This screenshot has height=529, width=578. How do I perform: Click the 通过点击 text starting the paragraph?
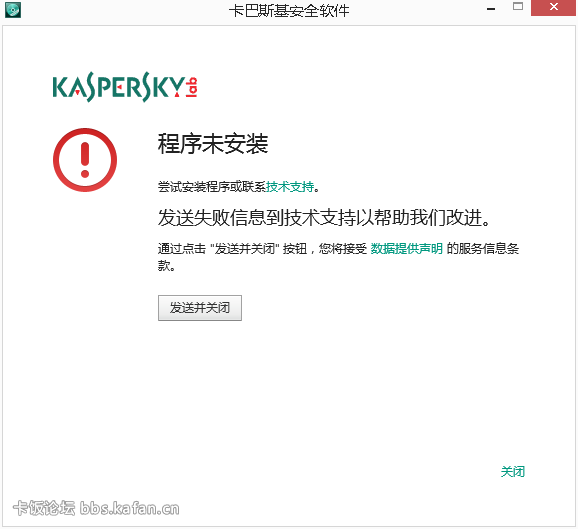tap(182, 248)
